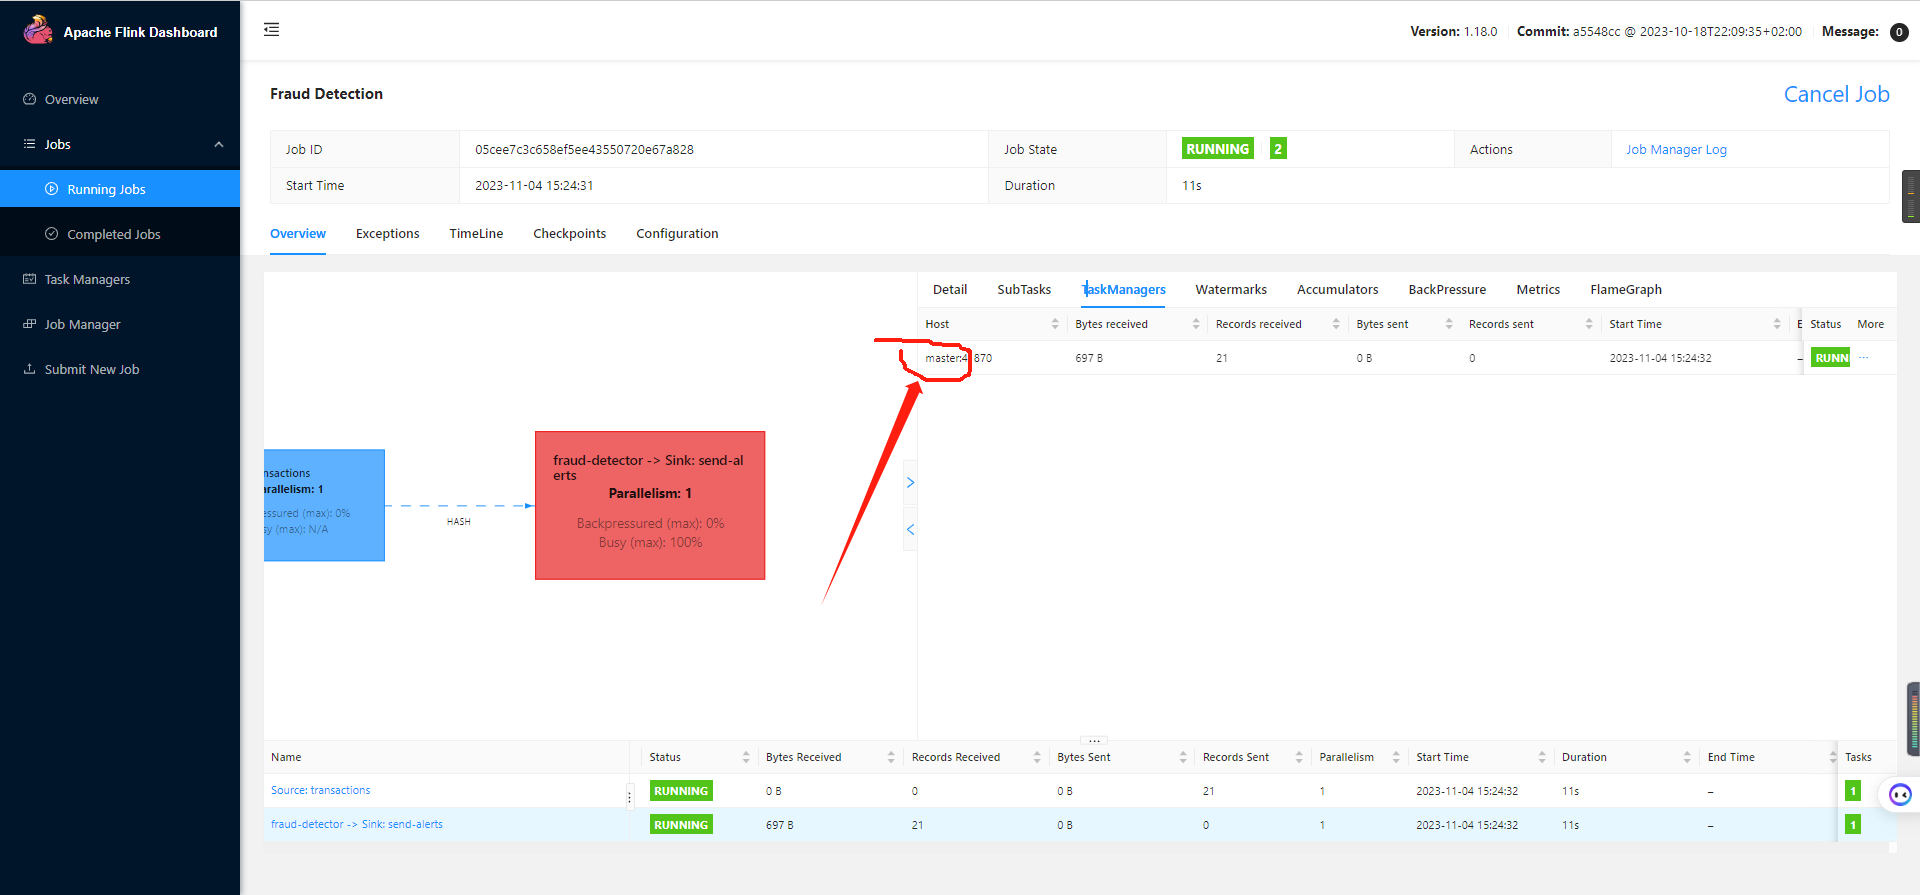Click Tasks badge in Source: transactions row
The height and width of the screenshot is (895, 1920).
[1853, 791]
